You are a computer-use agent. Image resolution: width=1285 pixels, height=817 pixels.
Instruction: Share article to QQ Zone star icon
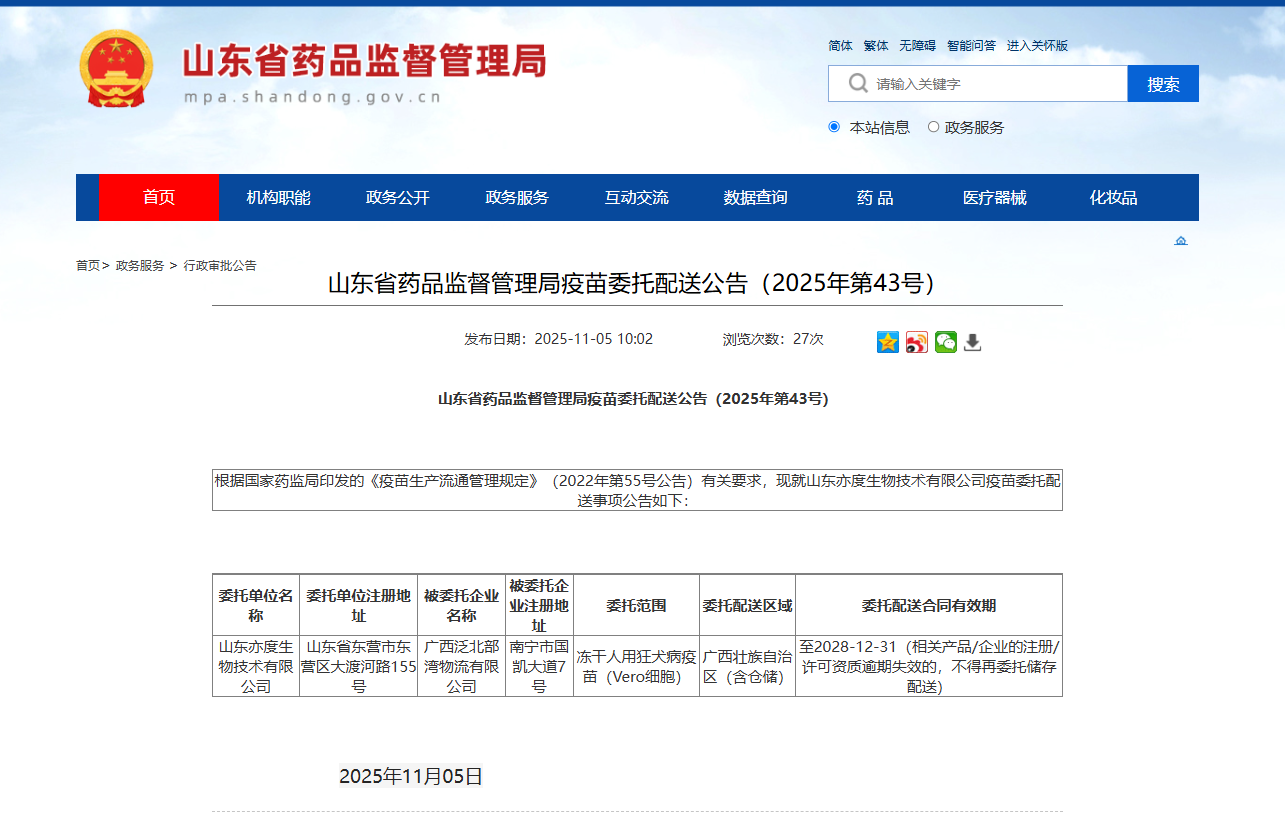(888, 342)
